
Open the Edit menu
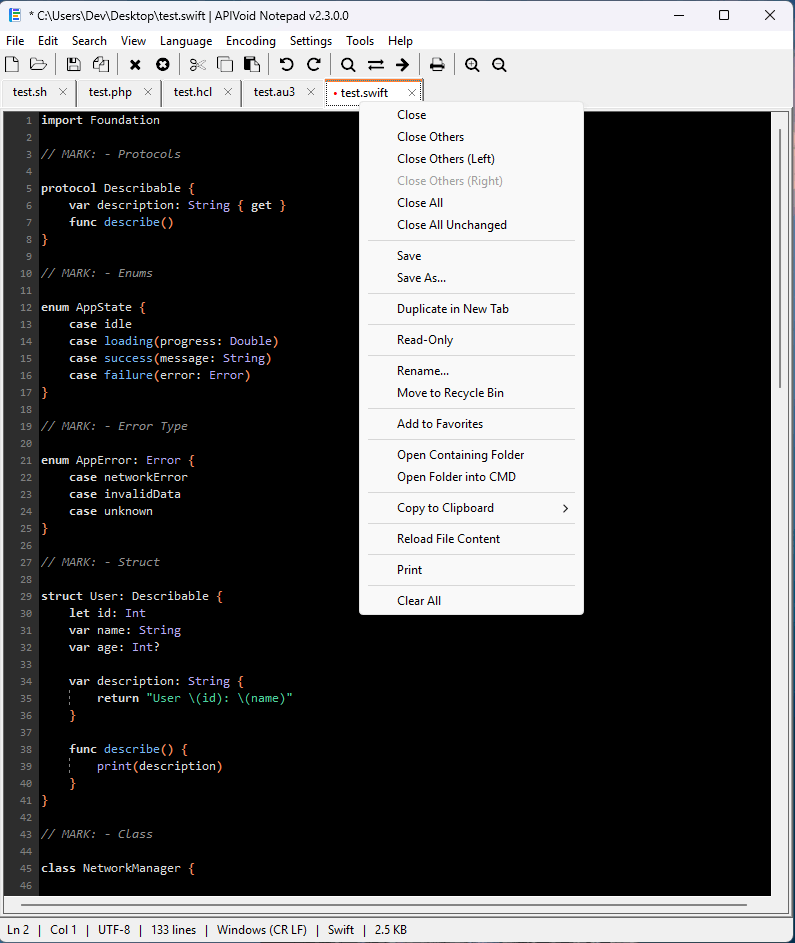[48, 41]
